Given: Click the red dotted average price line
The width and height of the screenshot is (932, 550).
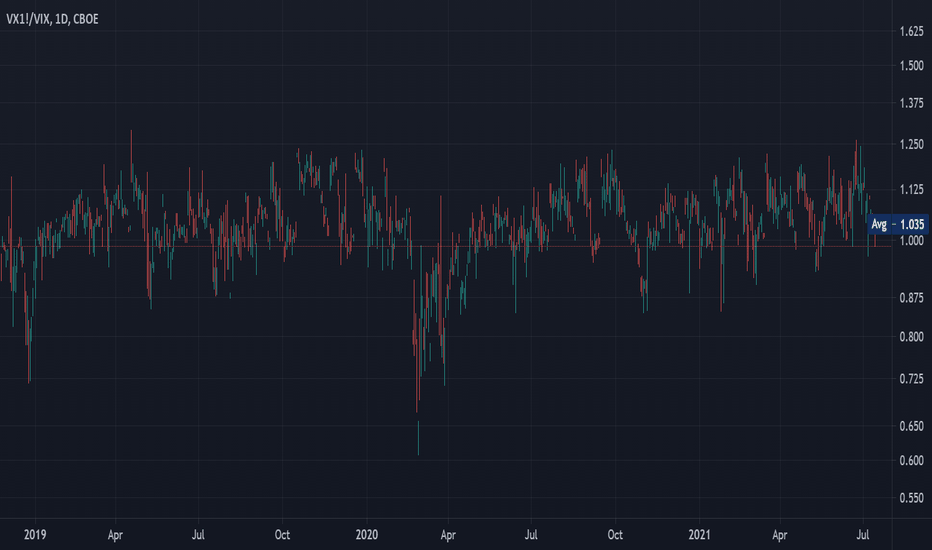Looking at the screenshot, I should point(446,246).
